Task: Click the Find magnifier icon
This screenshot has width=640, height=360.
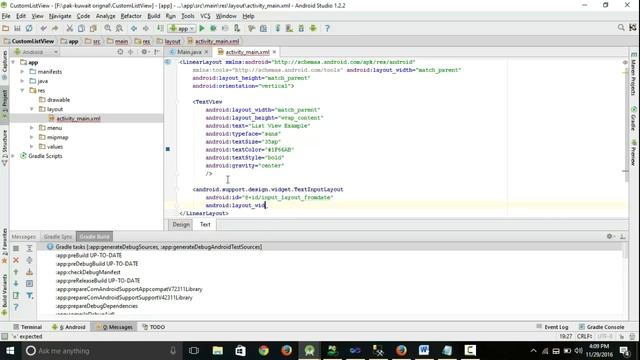Action: pyautogui.click(x=107, y=28)
